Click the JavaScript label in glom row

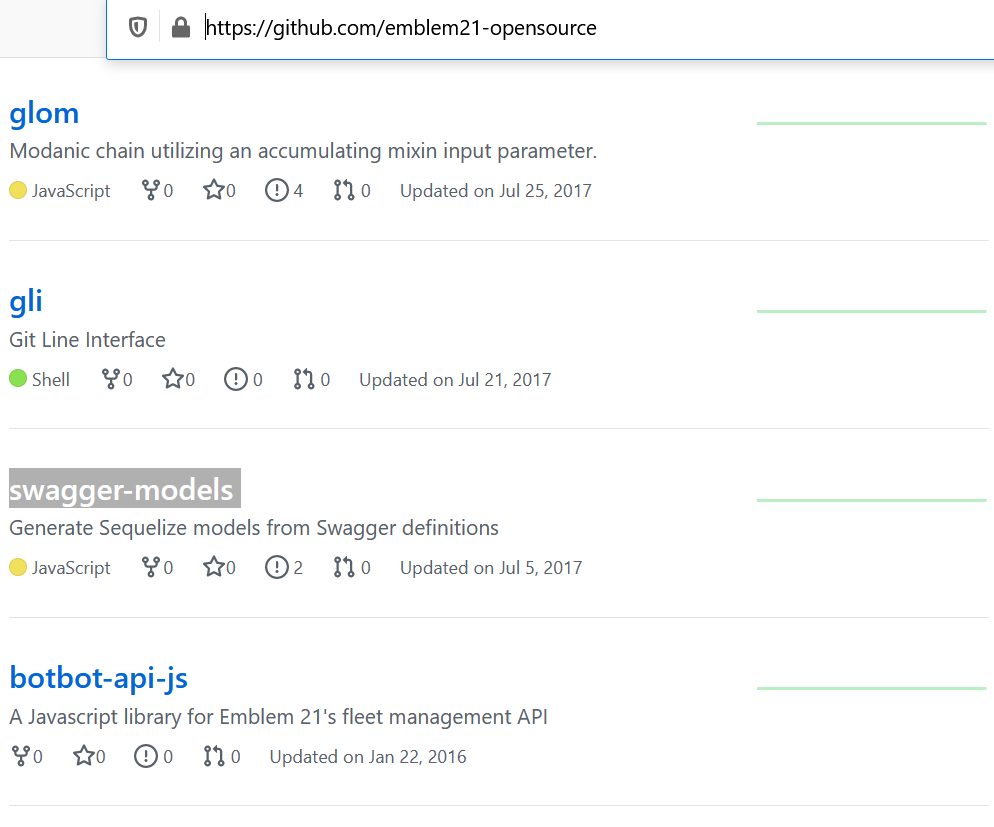(x=71, y=191)
